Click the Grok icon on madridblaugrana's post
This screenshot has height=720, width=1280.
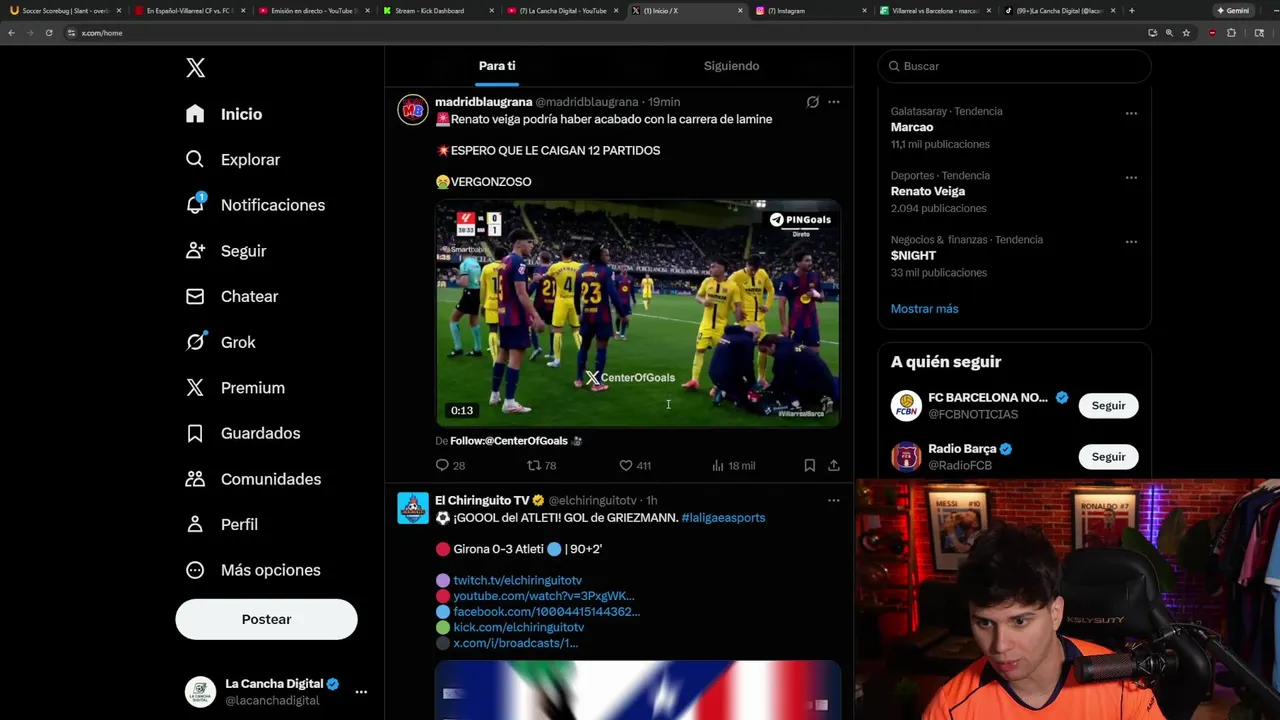(813, 102)
